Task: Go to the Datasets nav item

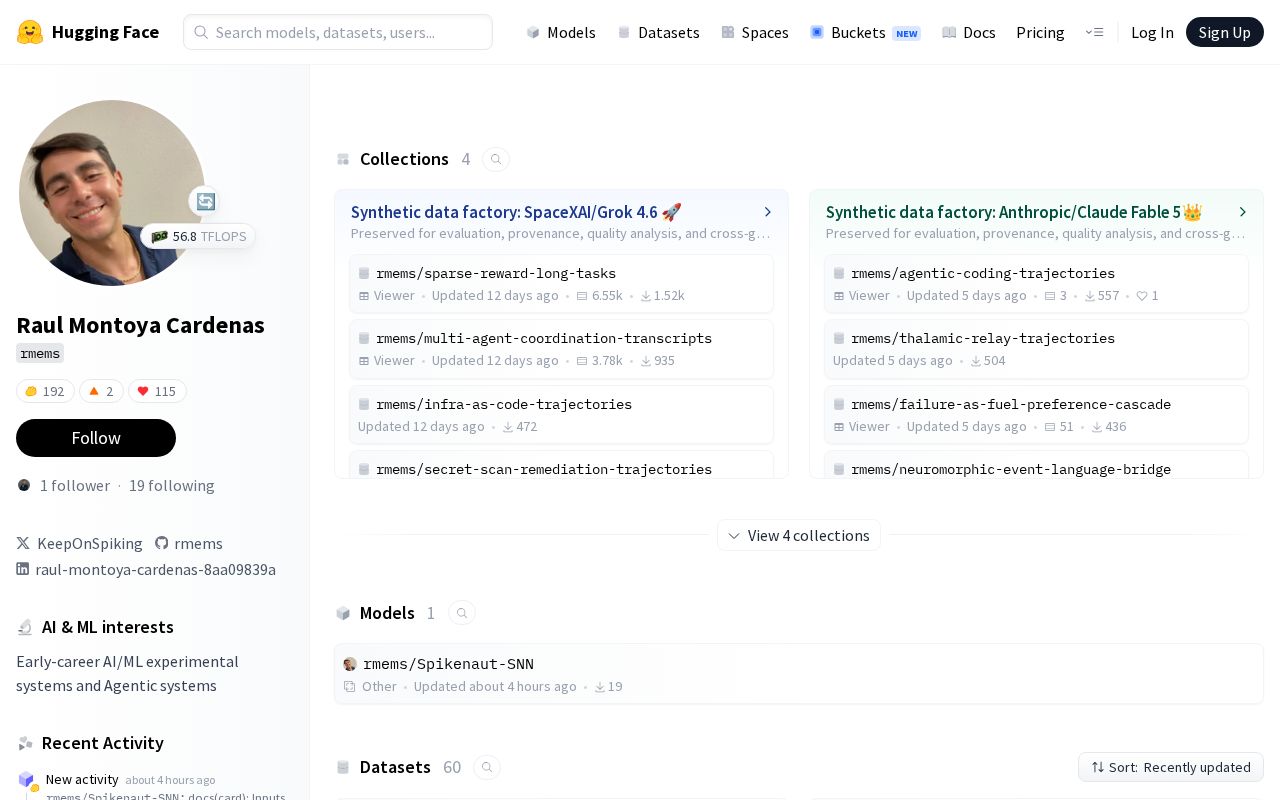Action: [x=659, y=32]
